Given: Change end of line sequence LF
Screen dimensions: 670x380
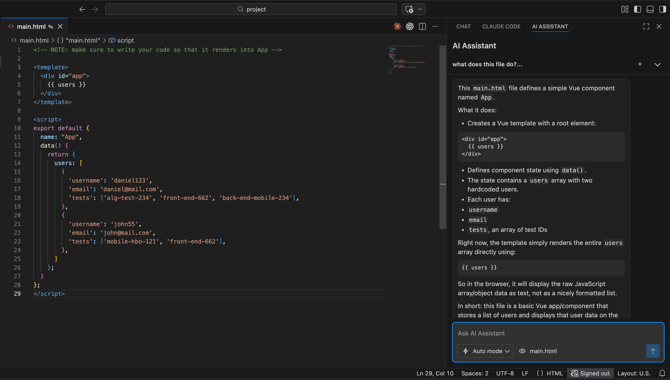Looking at the screenshot, I should [525, 373].
